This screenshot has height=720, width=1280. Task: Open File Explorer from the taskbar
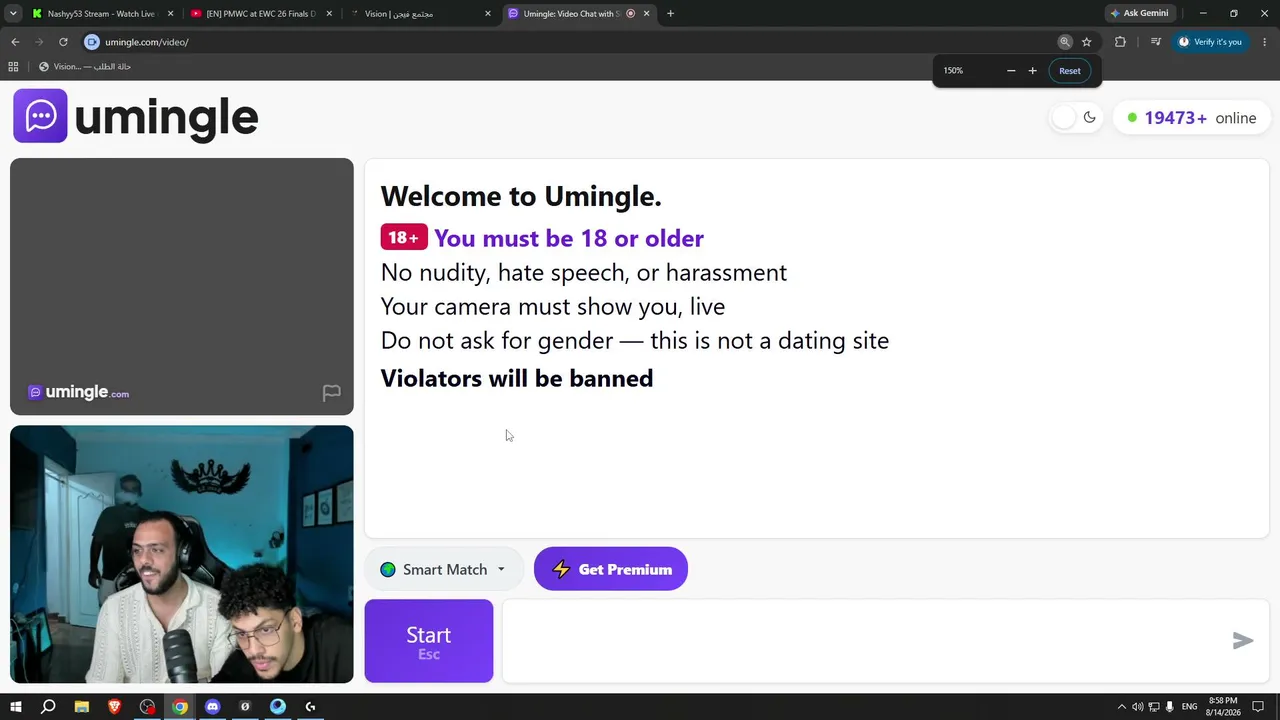click(82, 707)
